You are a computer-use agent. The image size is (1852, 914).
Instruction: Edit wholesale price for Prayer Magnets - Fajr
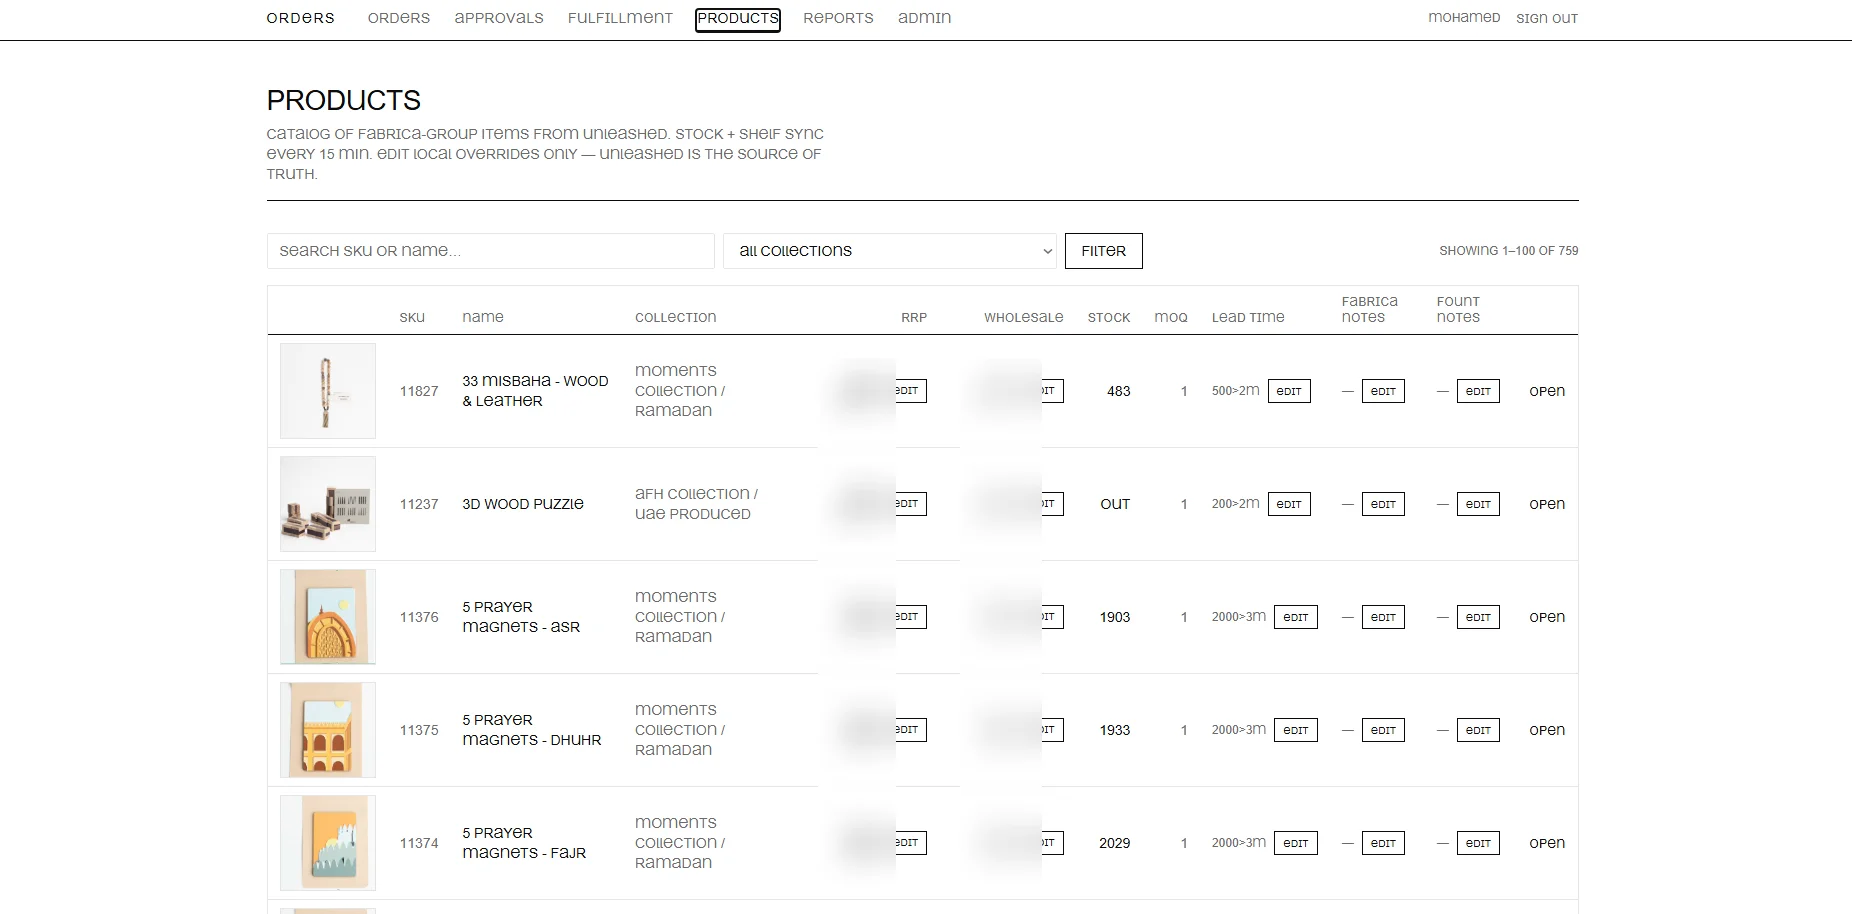[1050, 843]
